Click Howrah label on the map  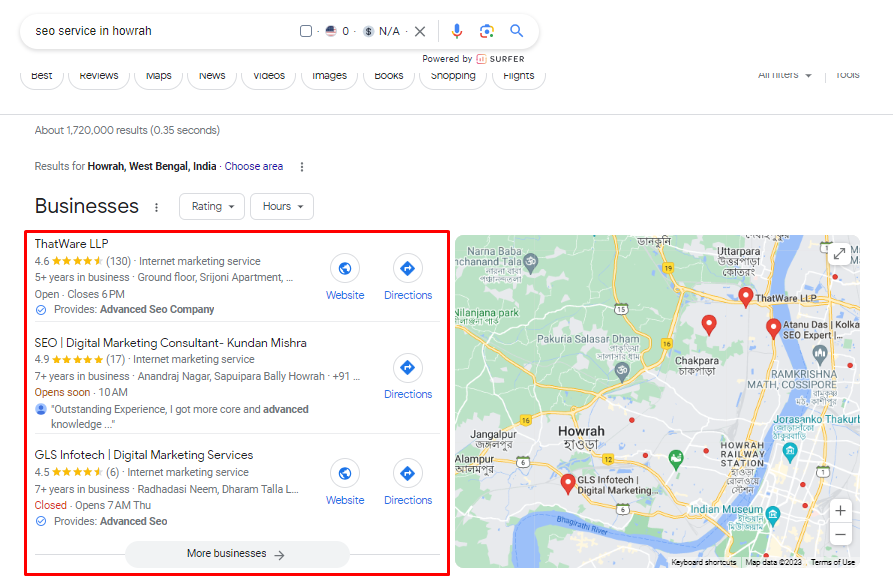[x=581, y=437]
